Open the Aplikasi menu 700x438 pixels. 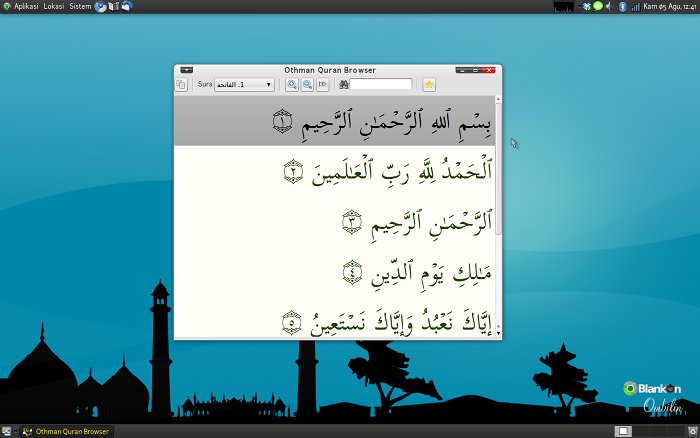(26, 6)
